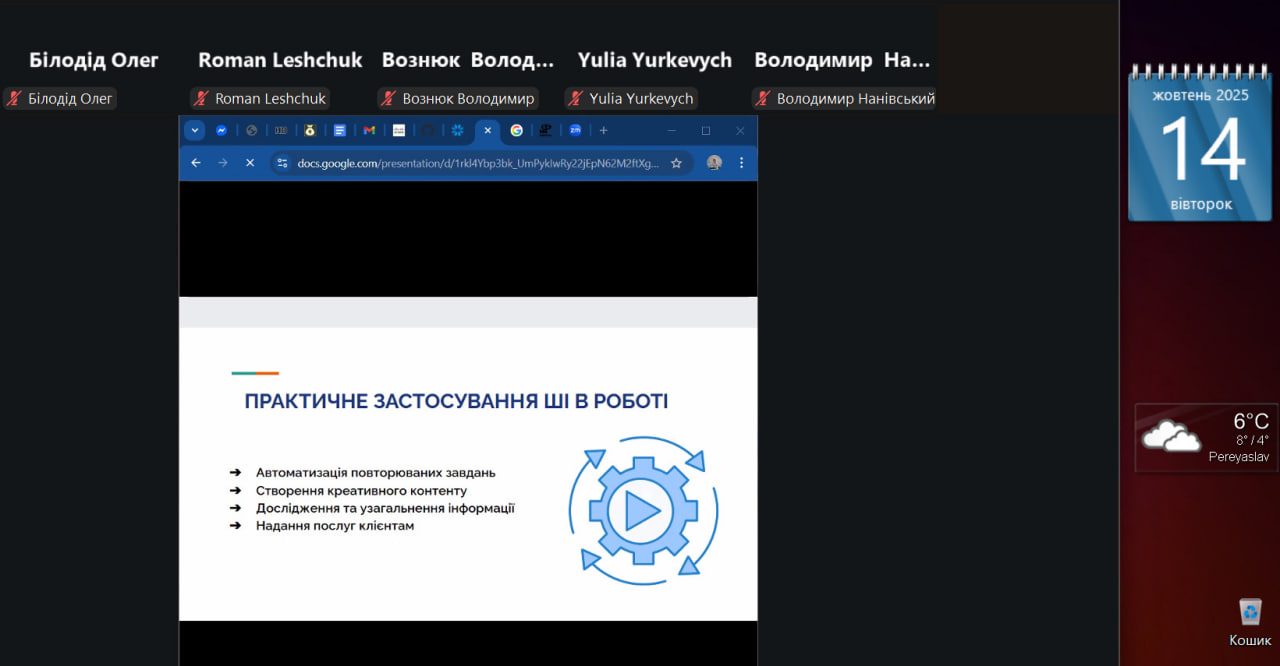Bookmark this page with star icon

676,163
